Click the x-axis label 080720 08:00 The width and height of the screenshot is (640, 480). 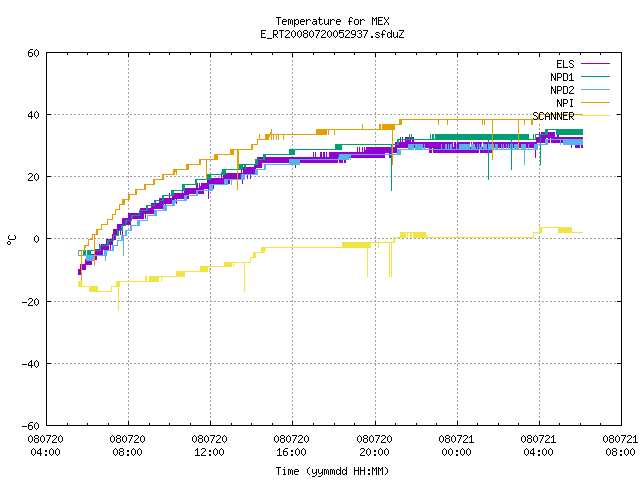pyautogui.click(x=127, y=446)
